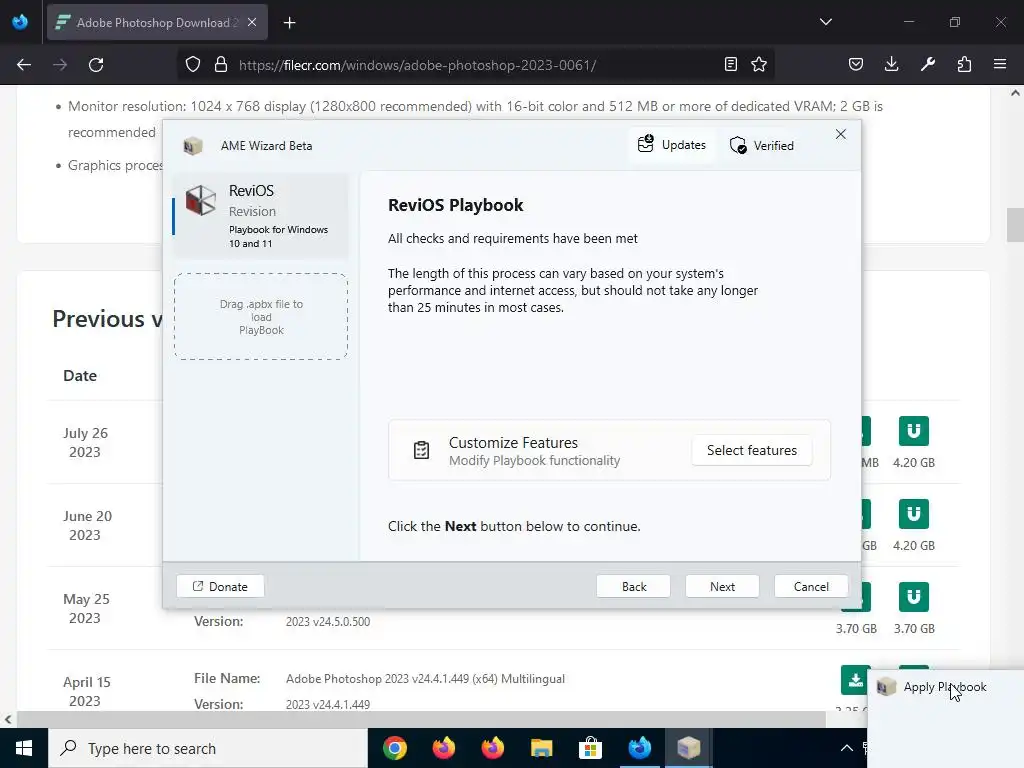Click the June 20 2023 date cell
This screenshot has width=1024, height=768.
(x=87, y=525)
